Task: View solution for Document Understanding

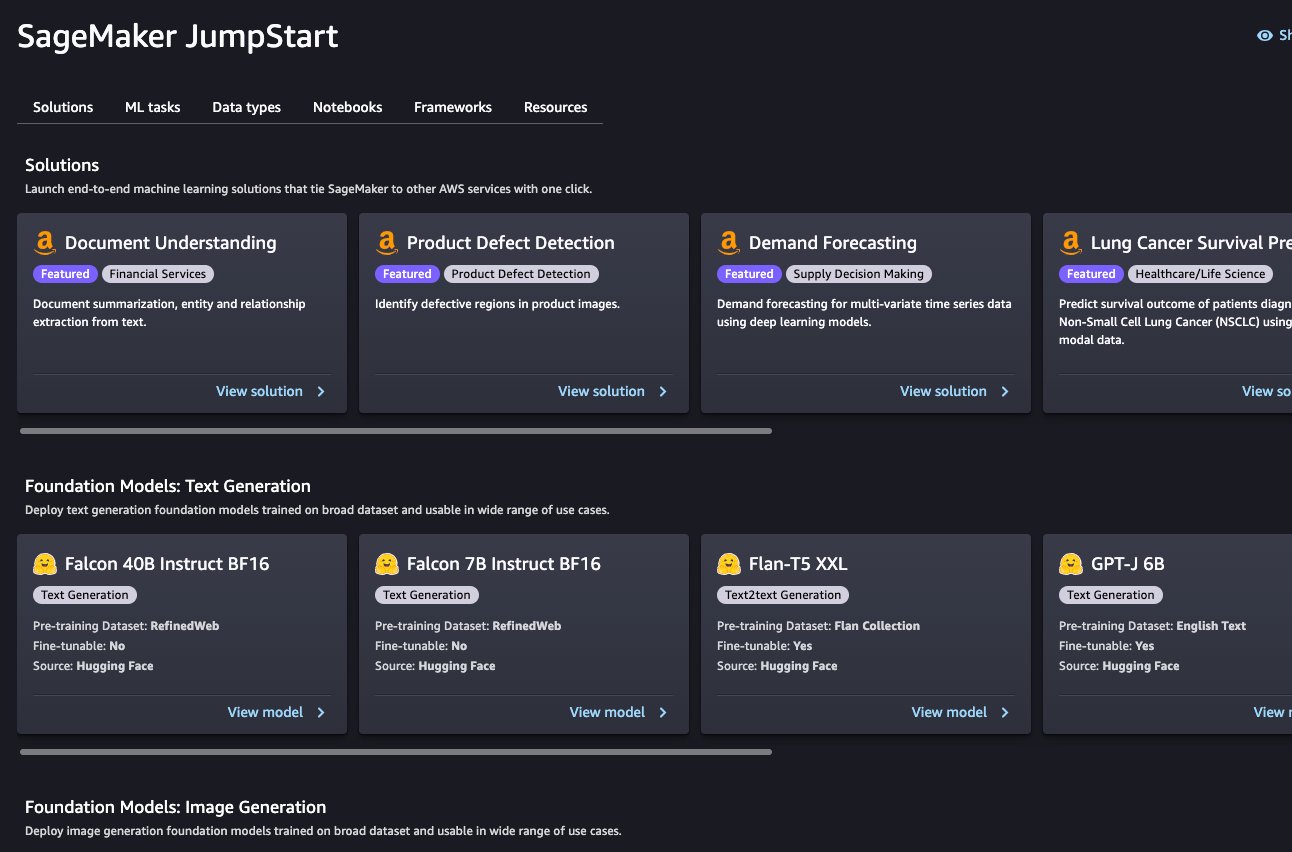Action: (x=259, y=392)
